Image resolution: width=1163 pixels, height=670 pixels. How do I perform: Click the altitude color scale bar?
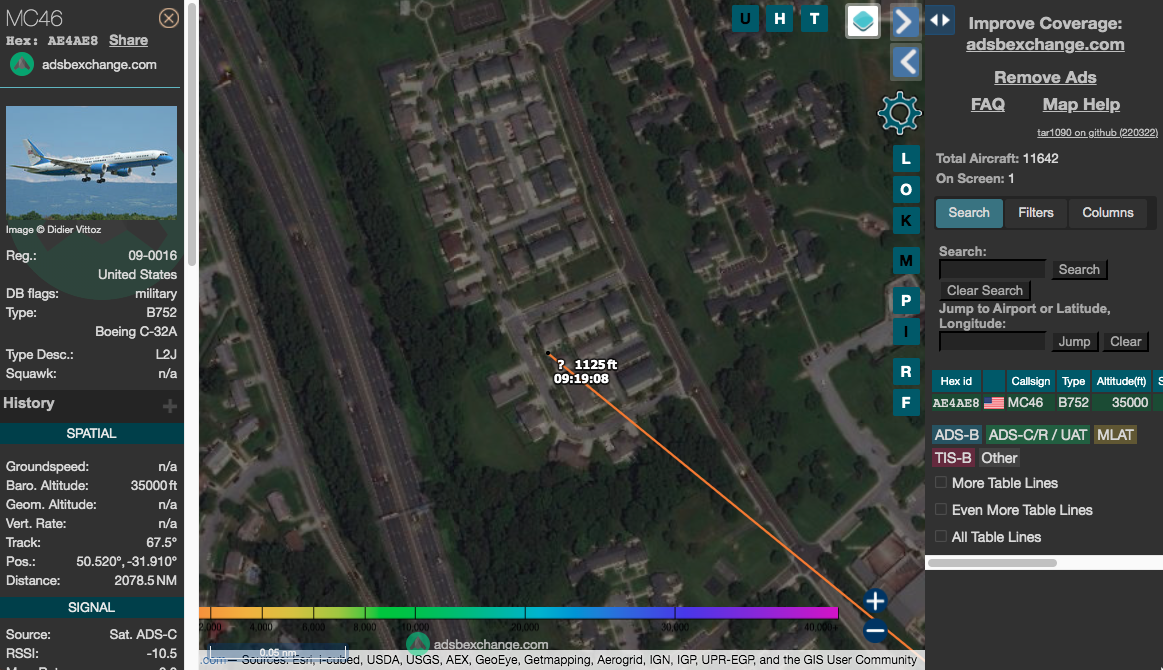coord(519,613)
